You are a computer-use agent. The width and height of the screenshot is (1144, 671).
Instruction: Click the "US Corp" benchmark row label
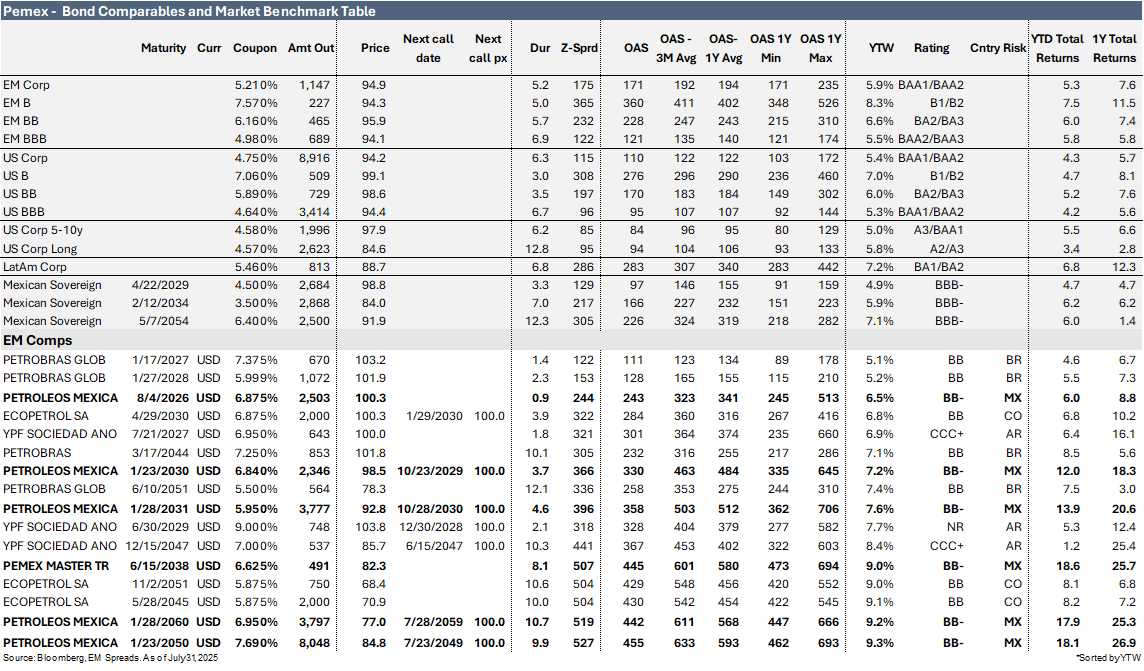click(25, 158)
